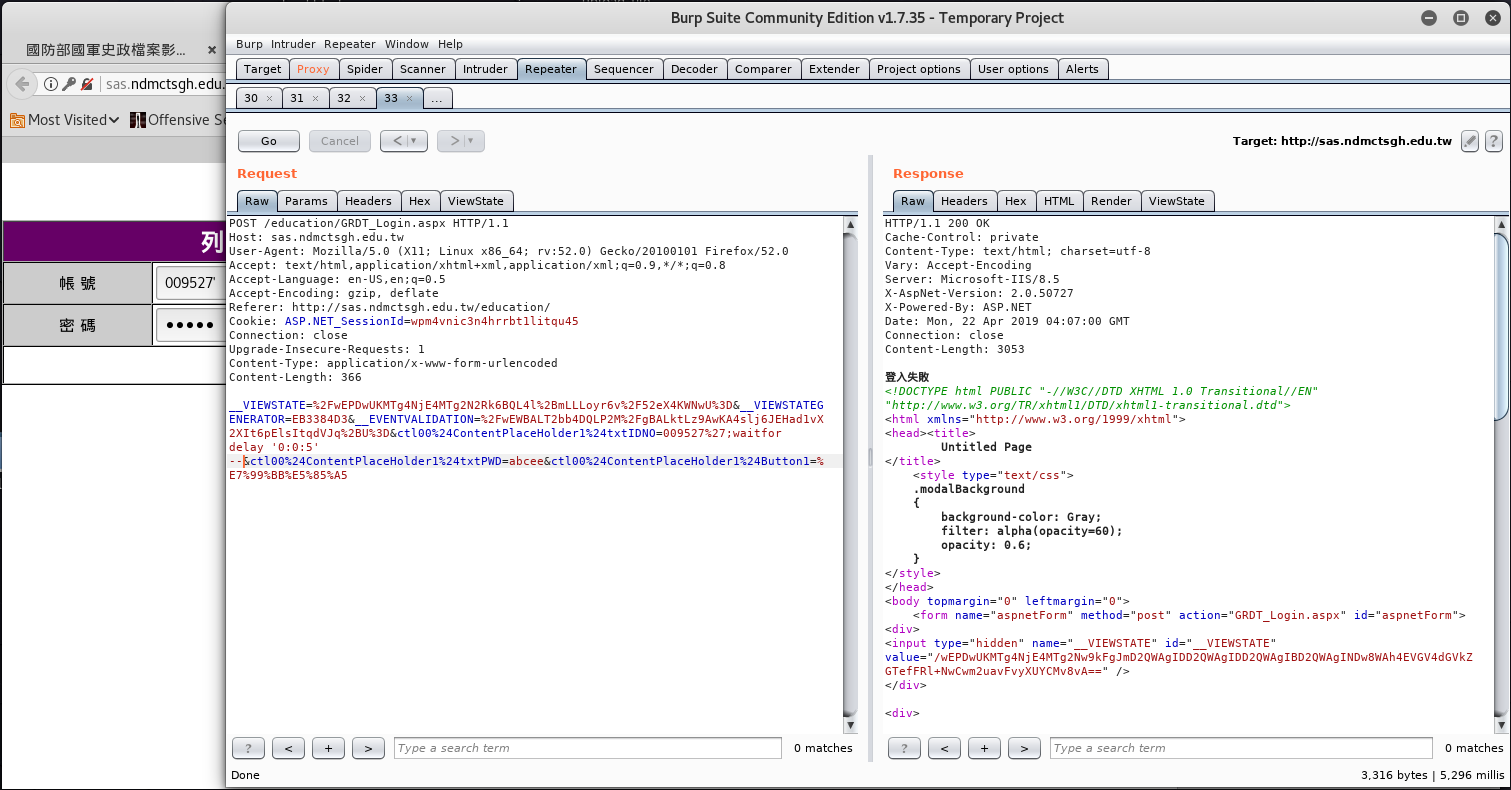This screenshot has width=1511, height=790.
Task: Select Repeater request tab 32
Action: coord(344,98)
